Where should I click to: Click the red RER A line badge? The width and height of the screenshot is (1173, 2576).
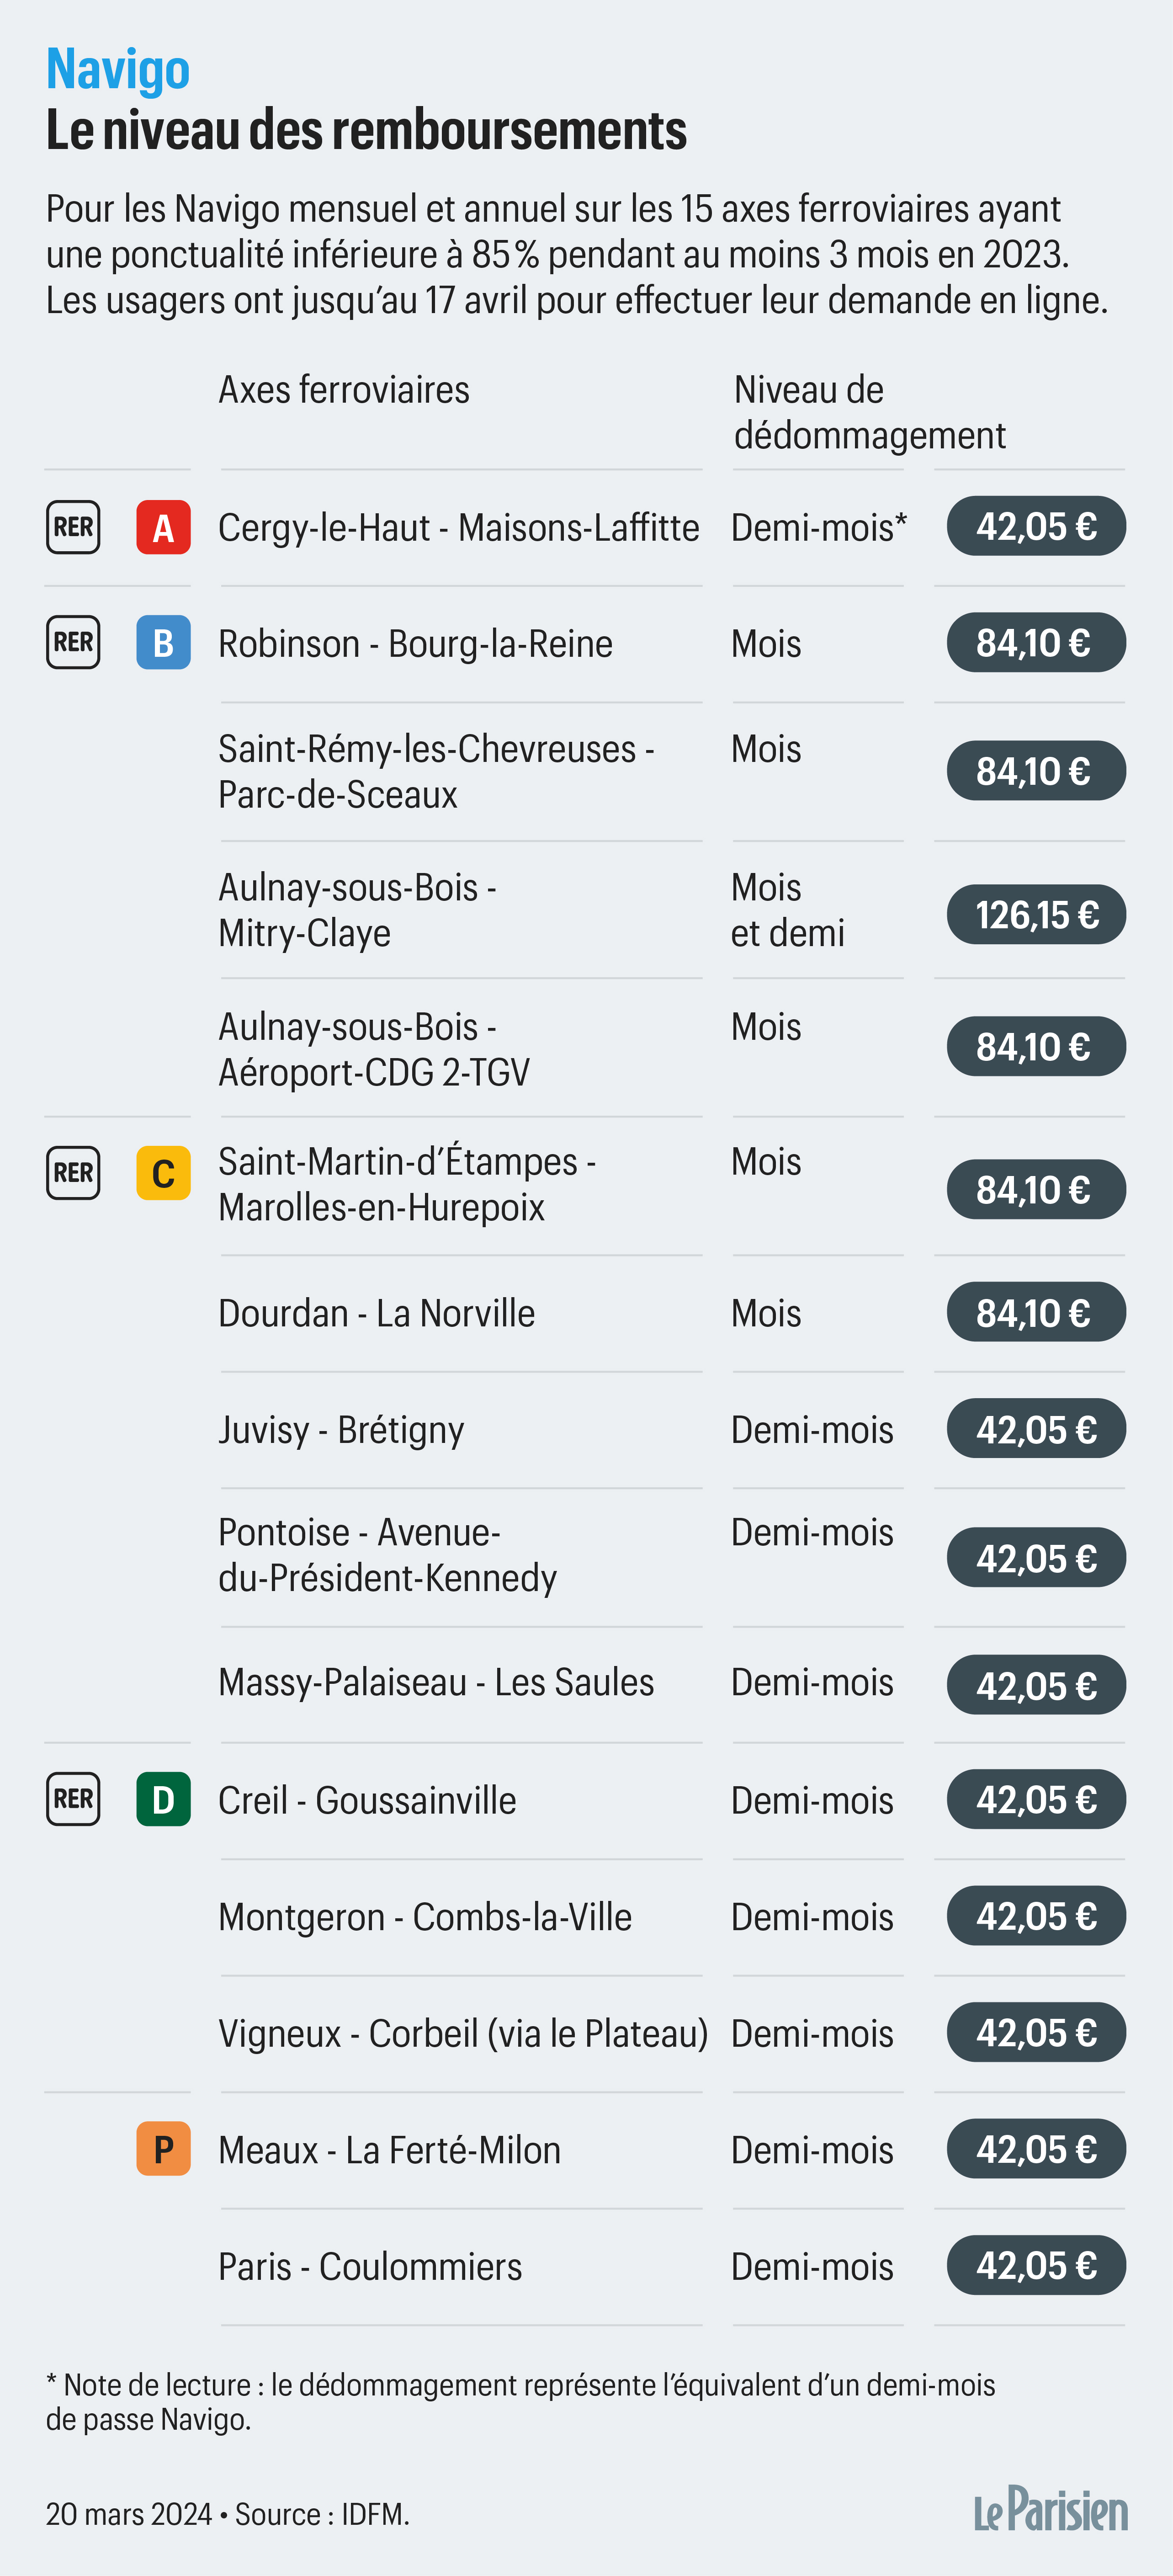click(x=163, y=527)
